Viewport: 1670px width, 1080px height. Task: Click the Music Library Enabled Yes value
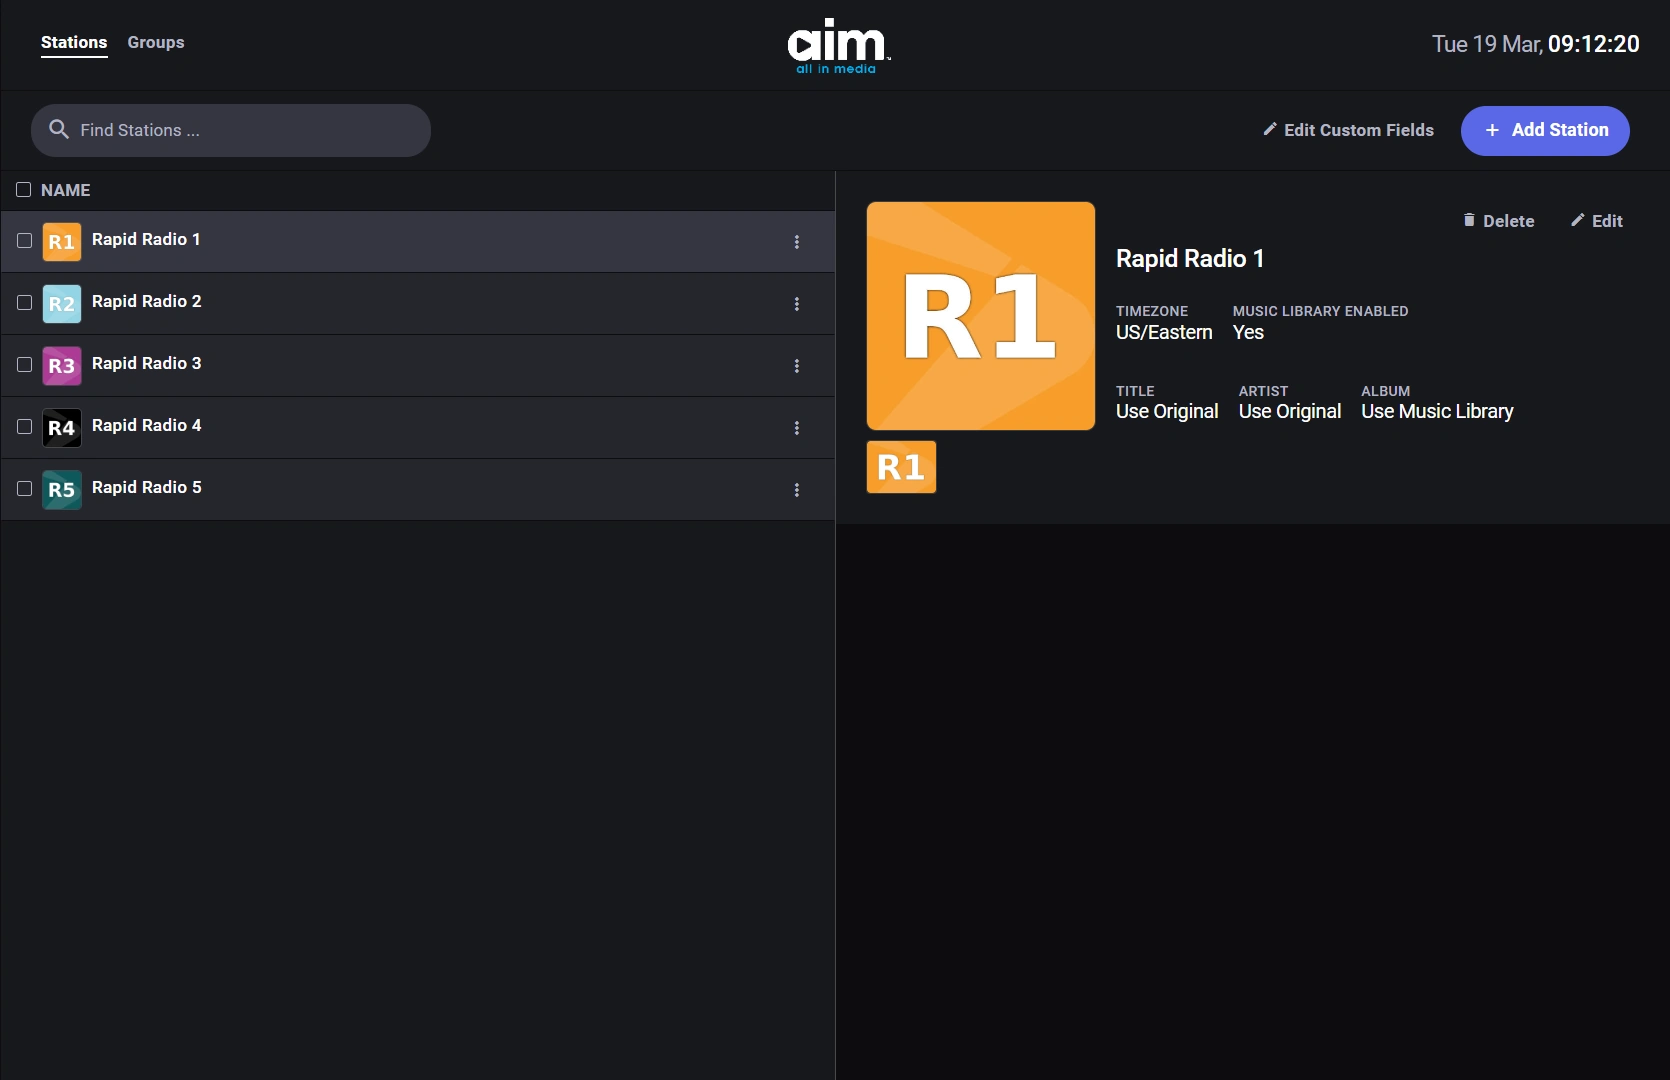pyautogui.click(x=1248, y=332)
